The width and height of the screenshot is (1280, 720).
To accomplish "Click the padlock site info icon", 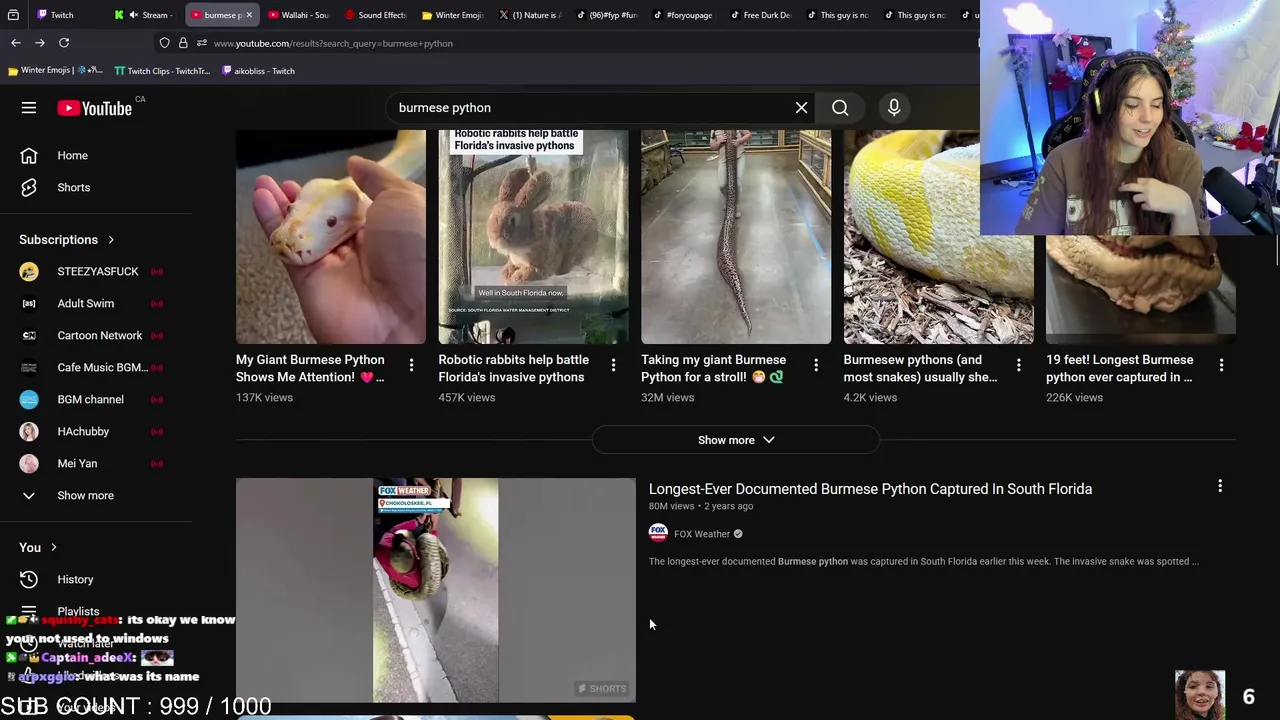I will pyautogui.click(x=183, y=43).
